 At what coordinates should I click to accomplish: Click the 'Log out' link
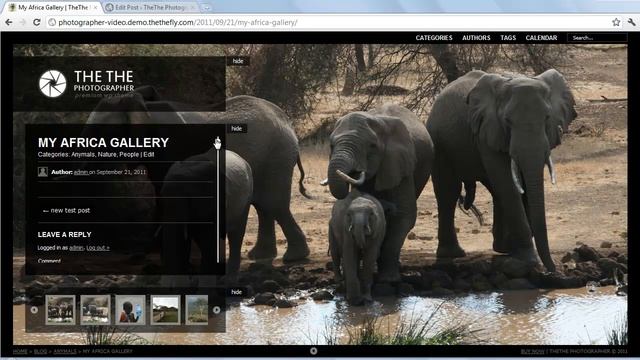click(x=98, y=248)
